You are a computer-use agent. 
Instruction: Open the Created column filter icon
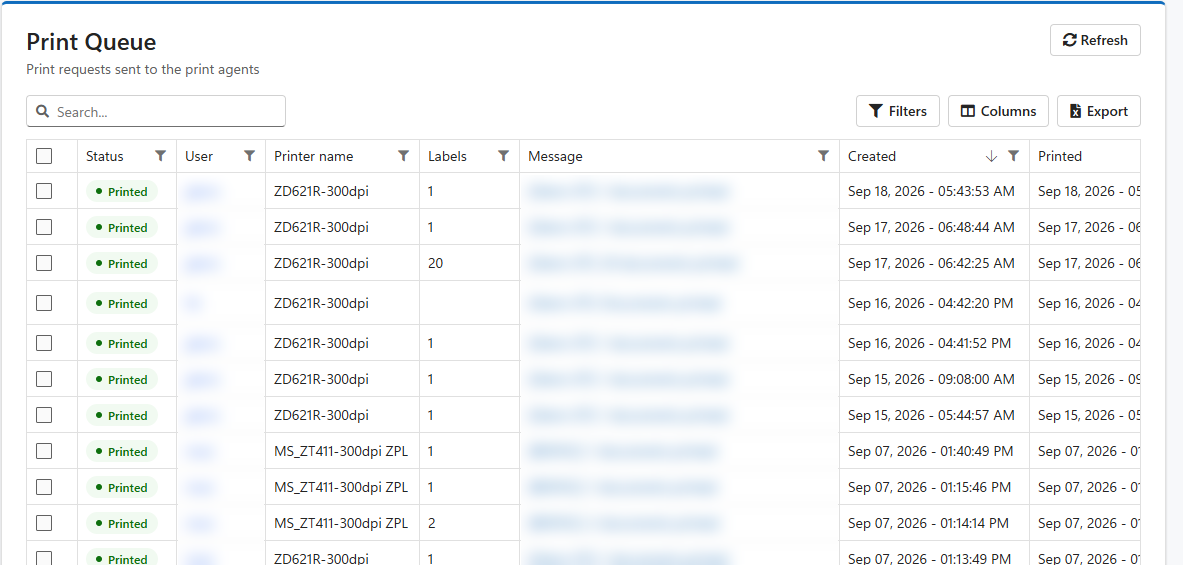tap(1014, 156)
